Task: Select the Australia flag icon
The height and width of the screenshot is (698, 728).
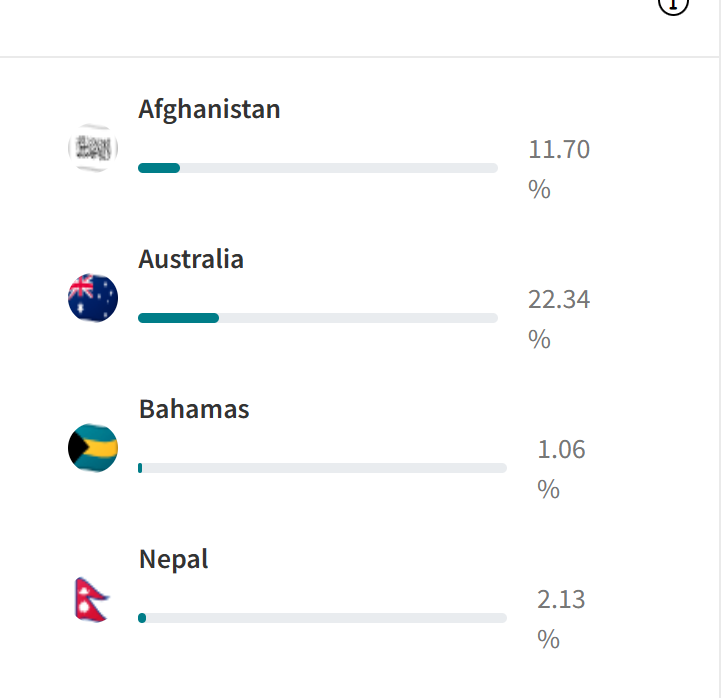Action: (x=93, y=297)
